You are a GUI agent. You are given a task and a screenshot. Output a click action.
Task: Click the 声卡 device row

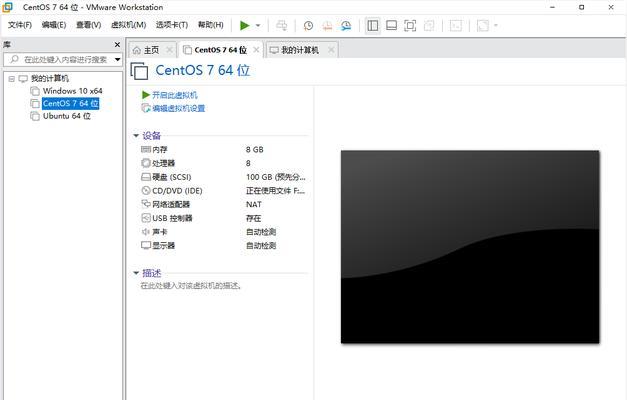click(224, 232)
